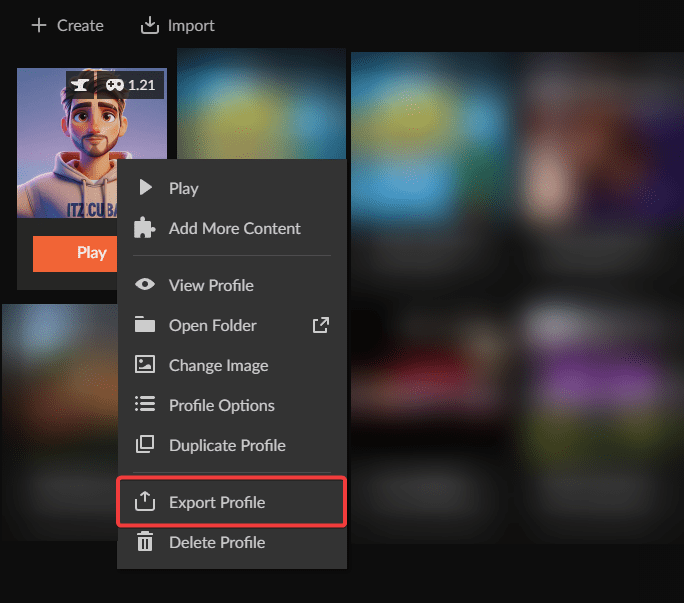
Task: Open Profile Options from the context menu
Action: 221,405
